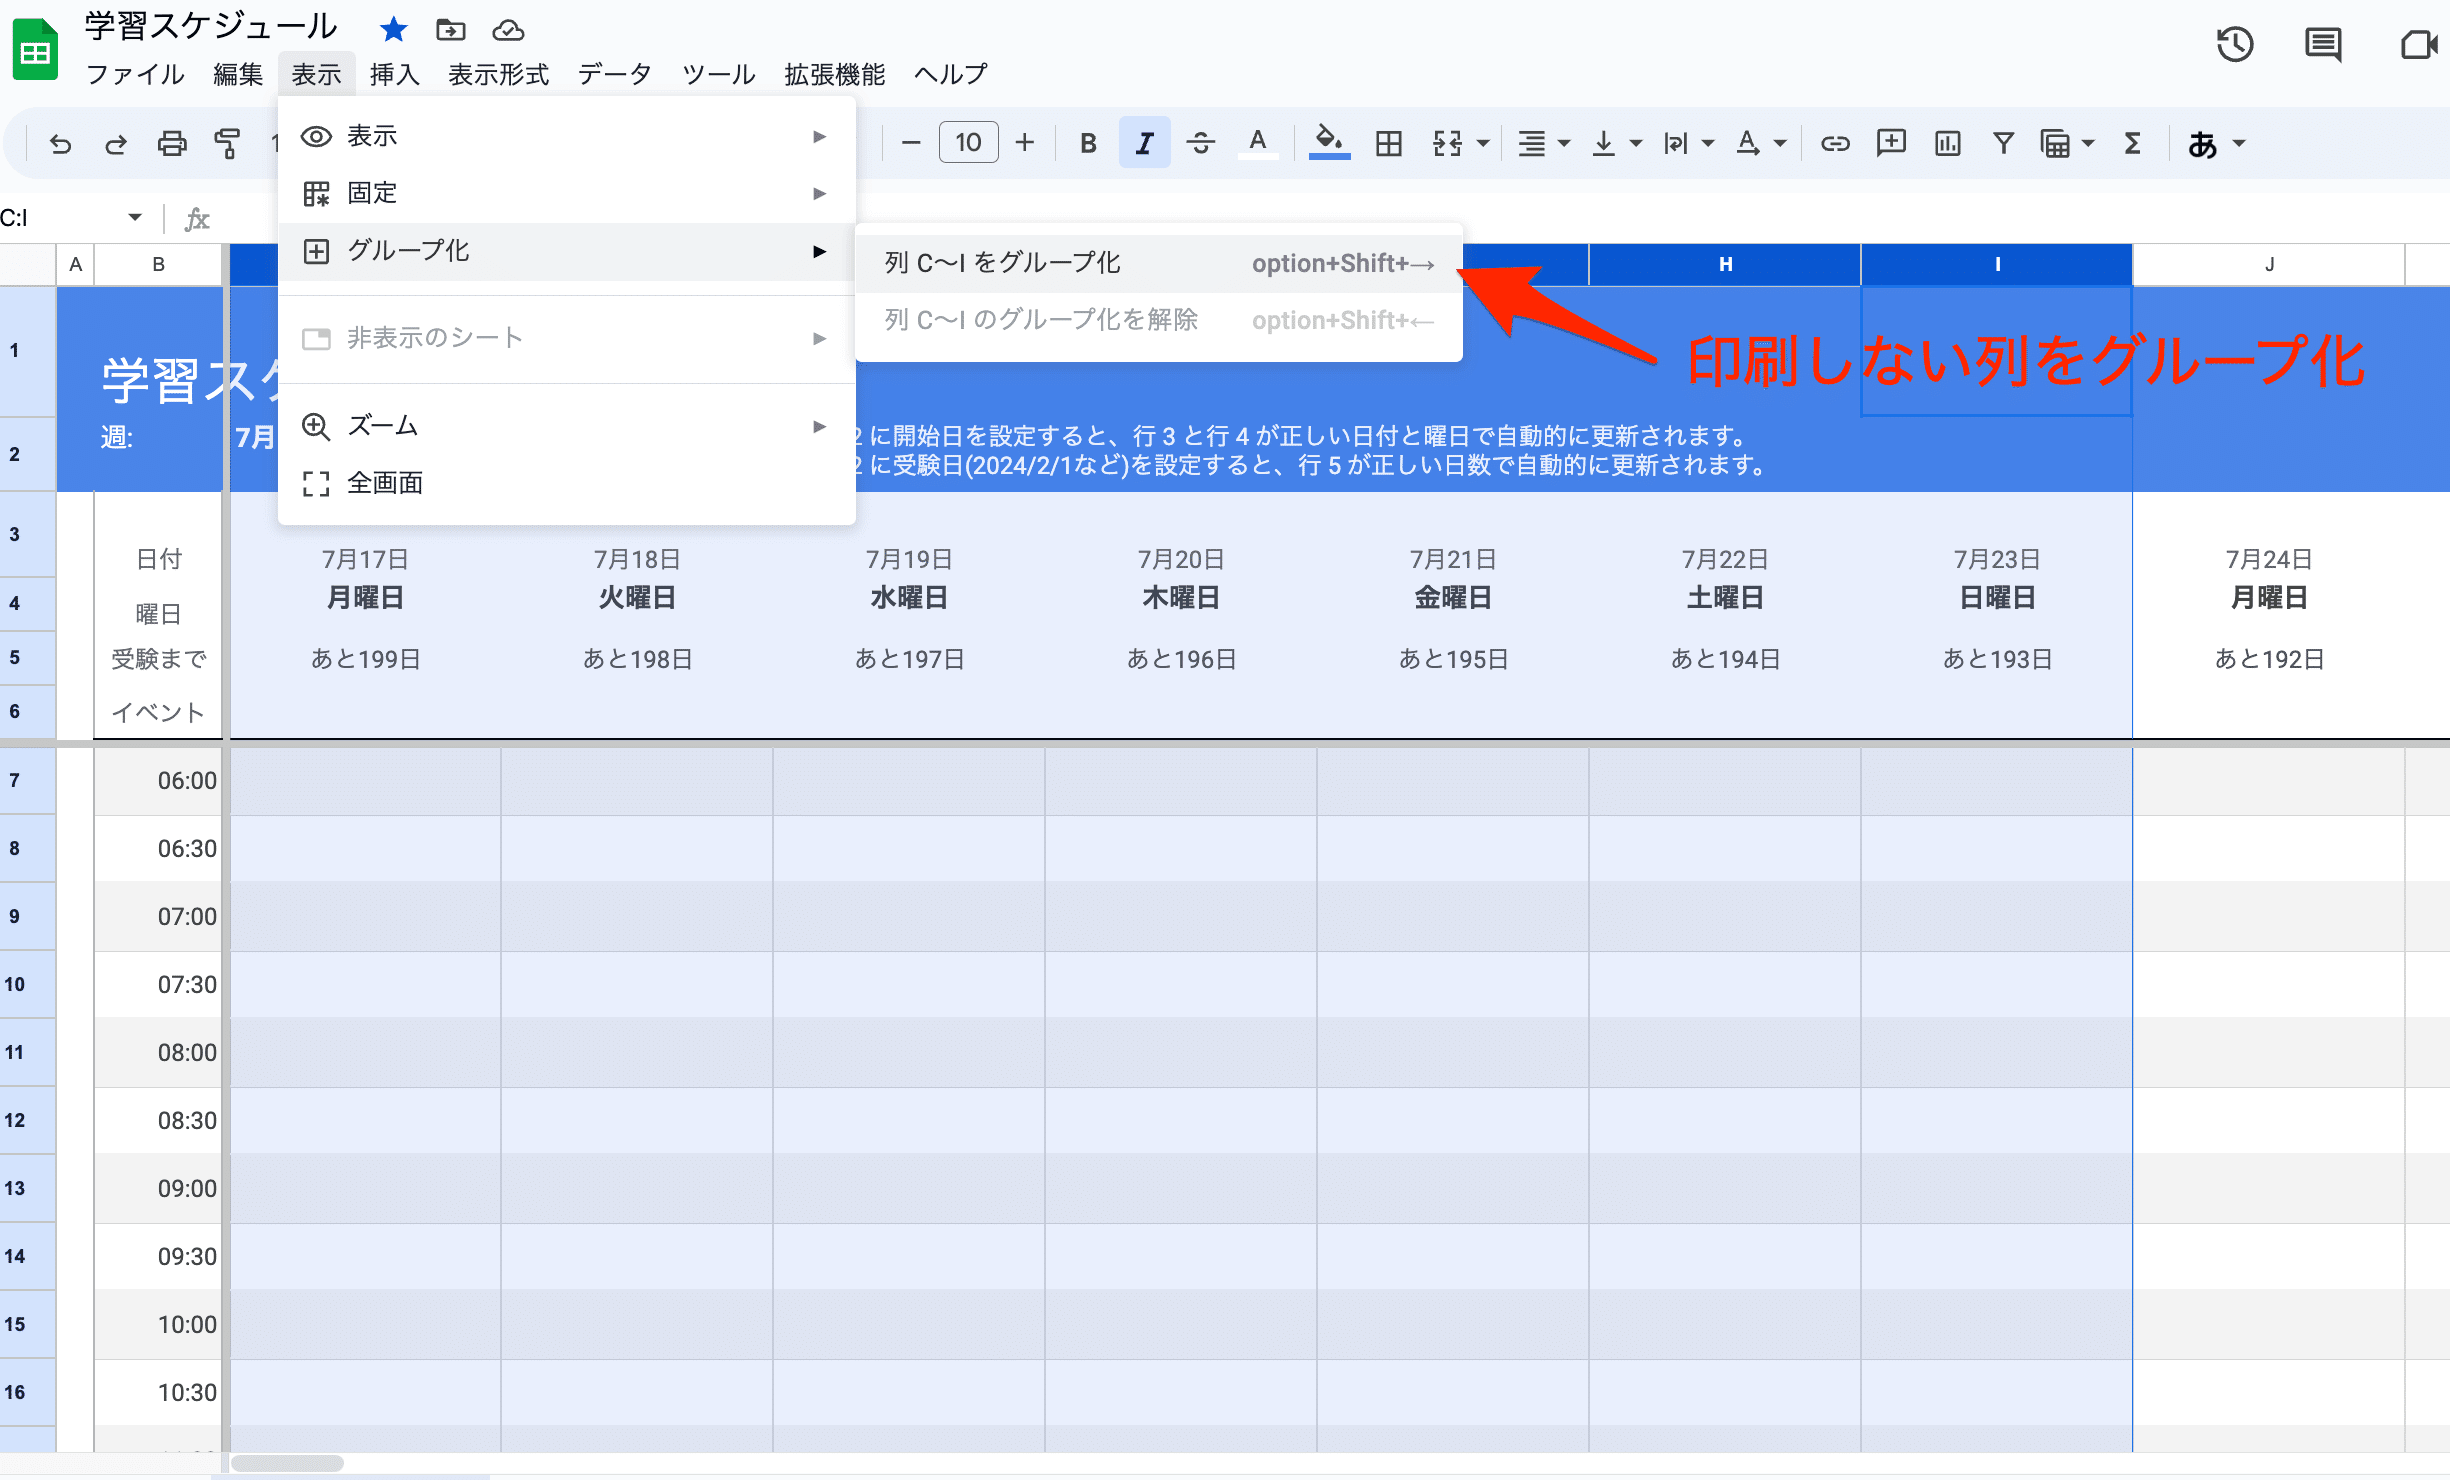The width and height of the screenshot is (2450, 1480).
Task: Click the insert comment icon
Action: (1890, 144)
